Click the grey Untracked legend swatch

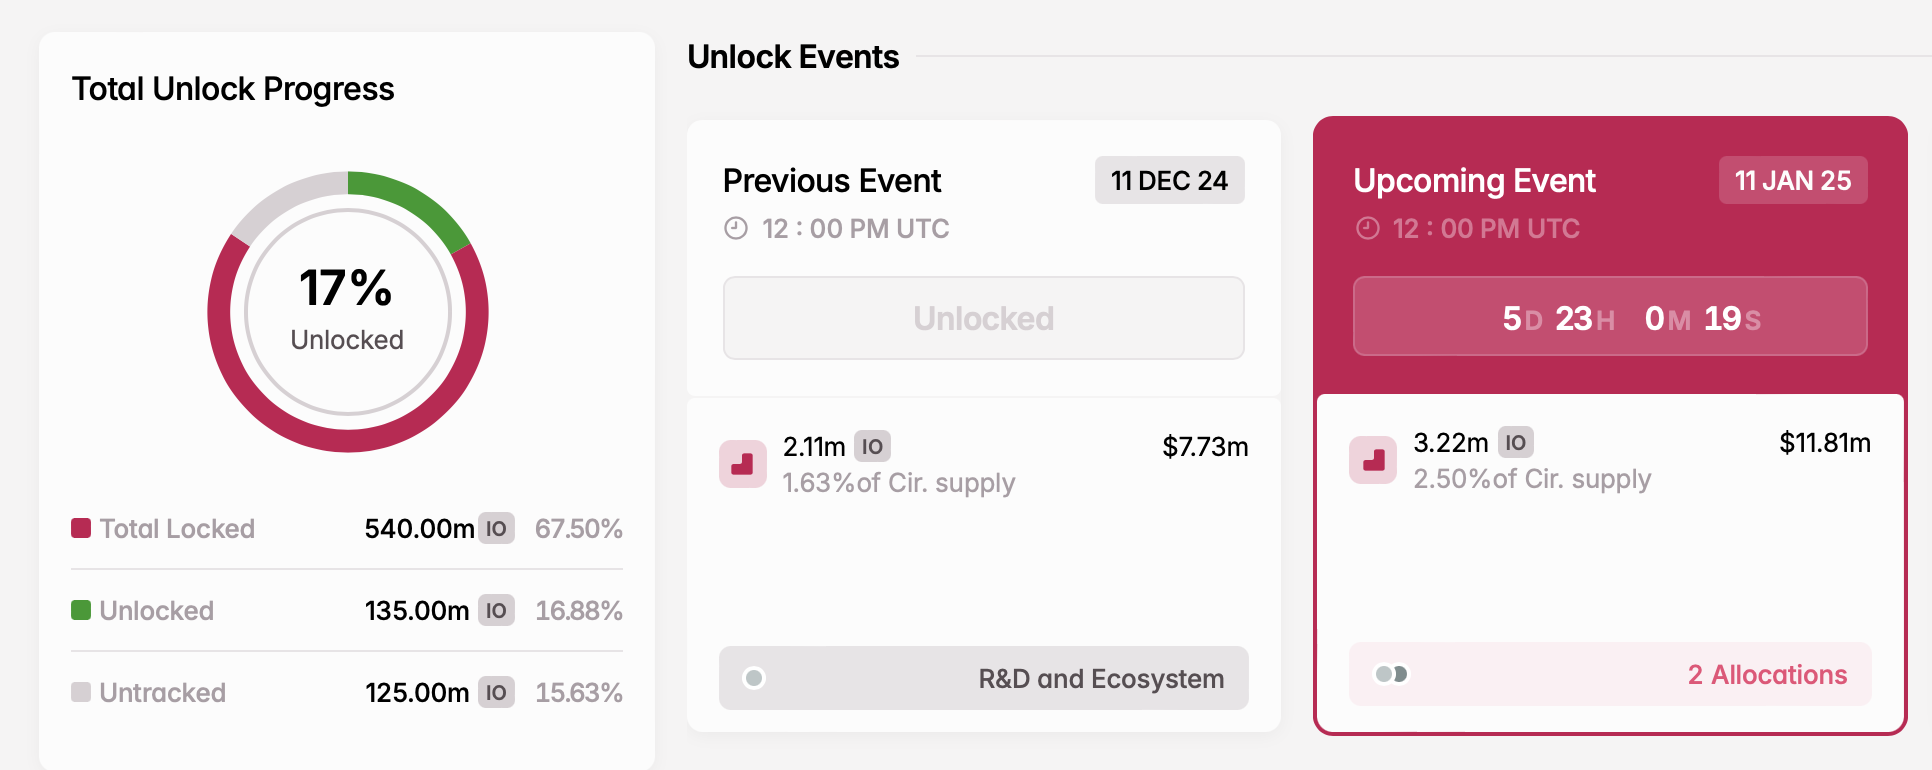tap(81, 692)
